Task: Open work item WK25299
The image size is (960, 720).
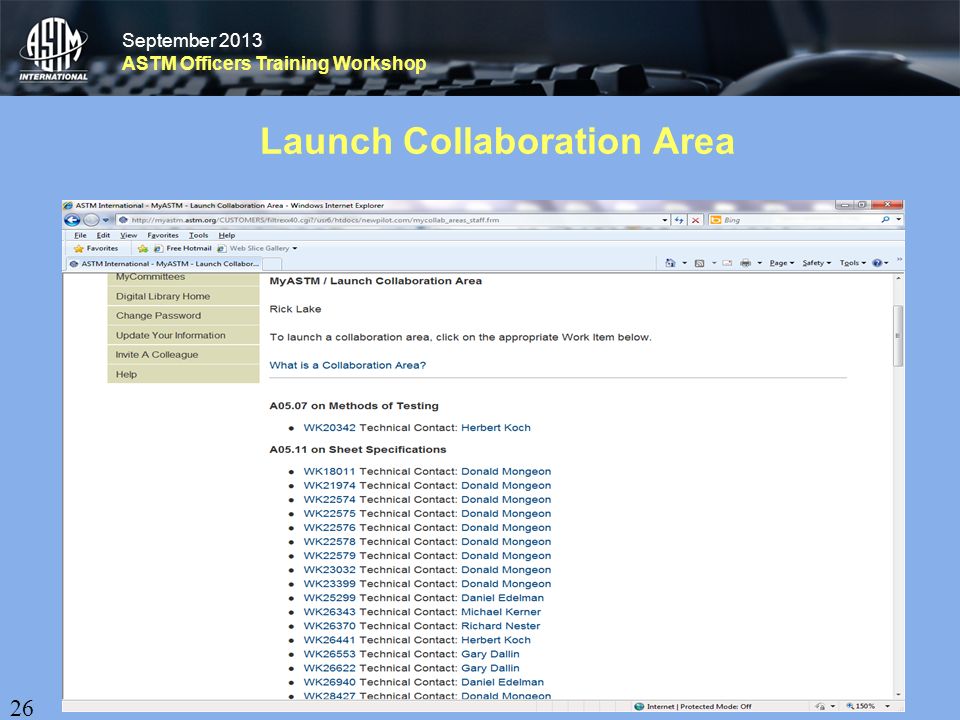Action: click(329, 598)
